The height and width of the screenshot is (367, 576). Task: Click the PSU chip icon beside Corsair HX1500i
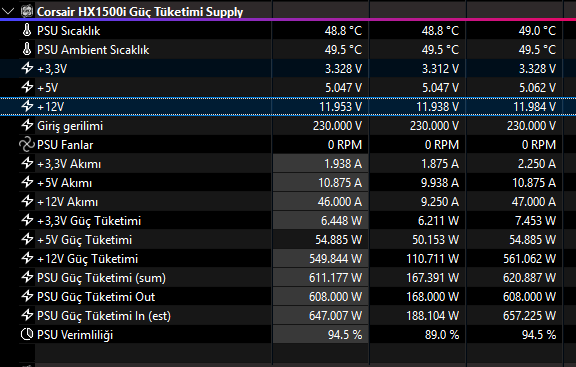point(27,11)
